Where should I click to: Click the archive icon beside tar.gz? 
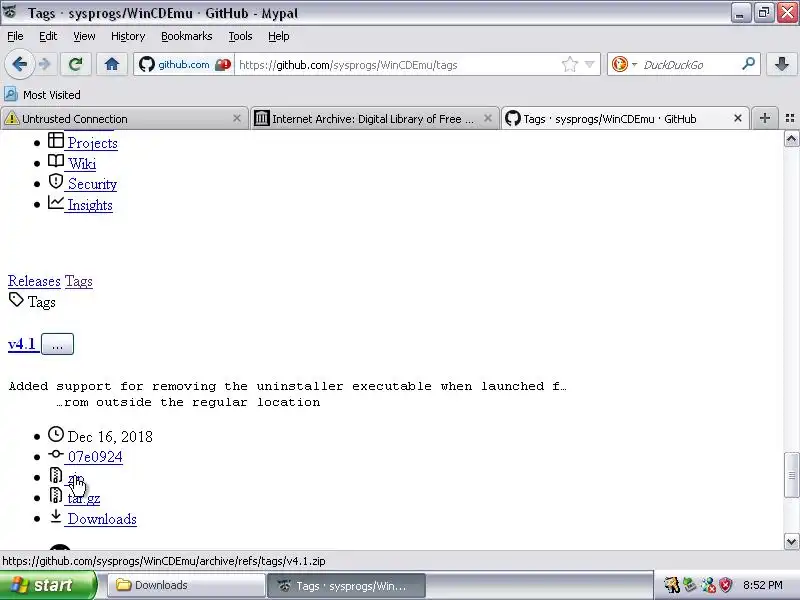point(56,495)
